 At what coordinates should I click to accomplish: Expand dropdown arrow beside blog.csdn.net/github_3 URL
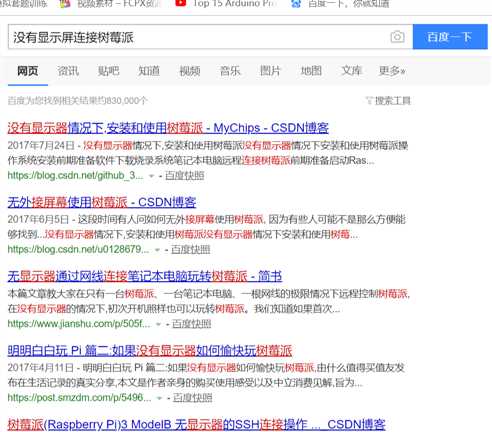point(151,176)
